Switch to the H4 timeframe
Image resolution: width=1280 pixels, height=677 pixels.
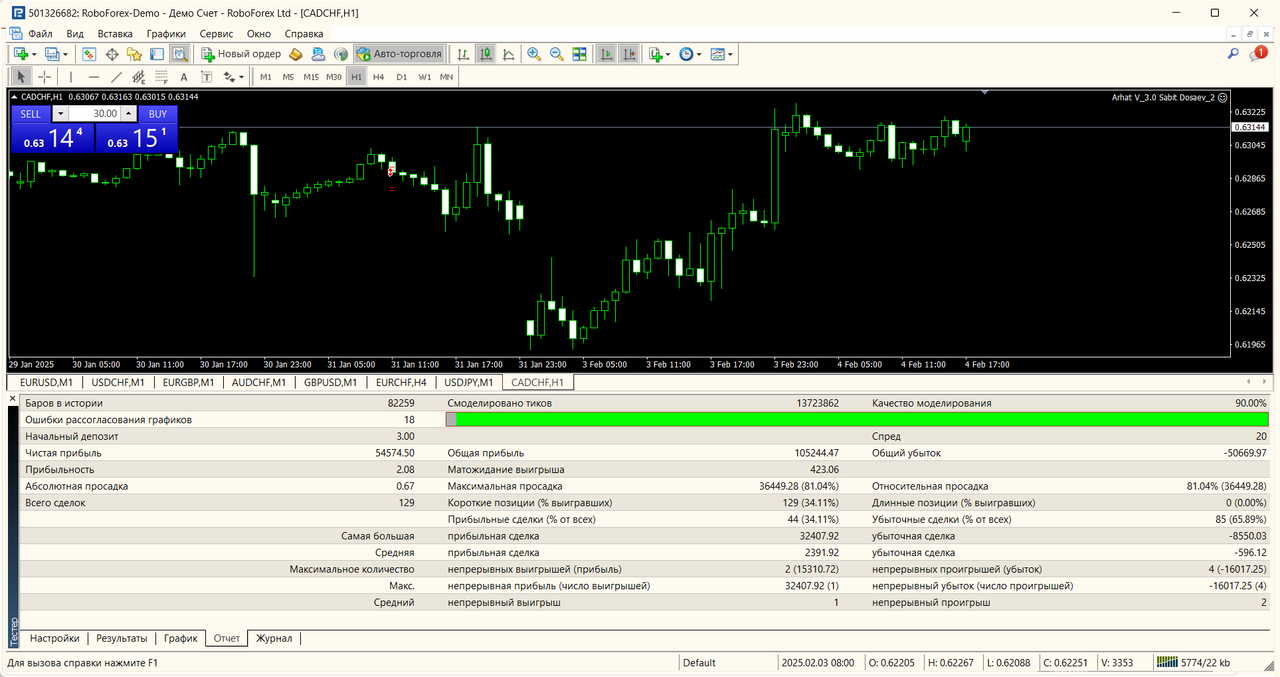coord(378,76)
